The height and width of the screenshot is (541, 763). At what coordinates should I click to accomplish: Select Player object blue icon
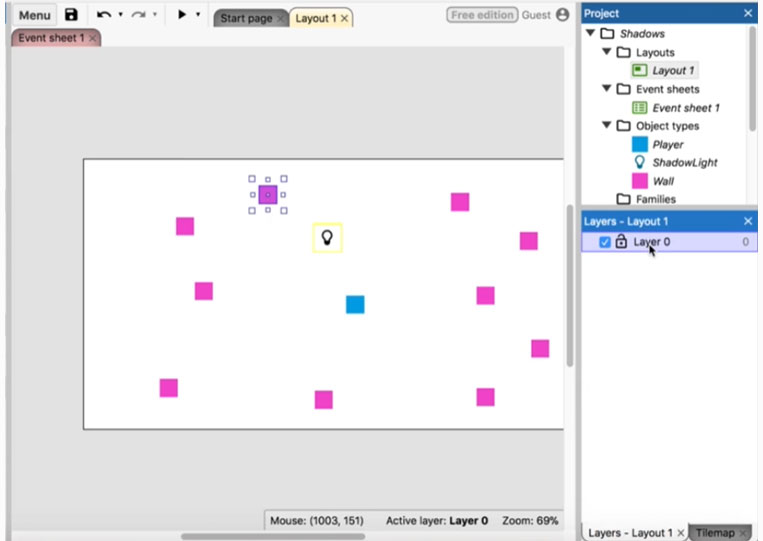(639, 144)
